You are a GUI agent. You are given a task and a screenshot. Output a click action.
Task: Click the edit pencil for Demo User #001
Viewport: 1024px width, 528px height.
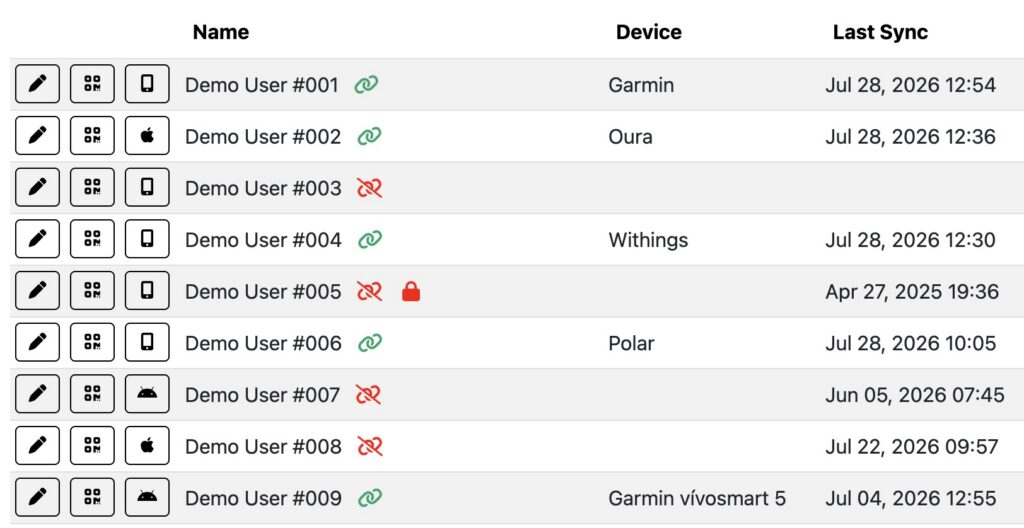pos(37,84)
